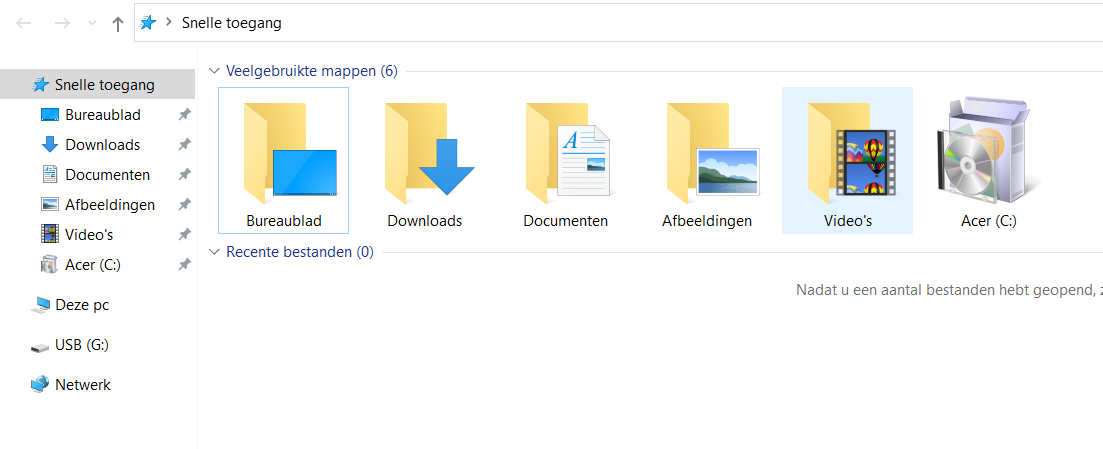This screenshot has height=449, width=1103.
Task: Select Snelle toegang in the sidebar
Action: (97, 84)
